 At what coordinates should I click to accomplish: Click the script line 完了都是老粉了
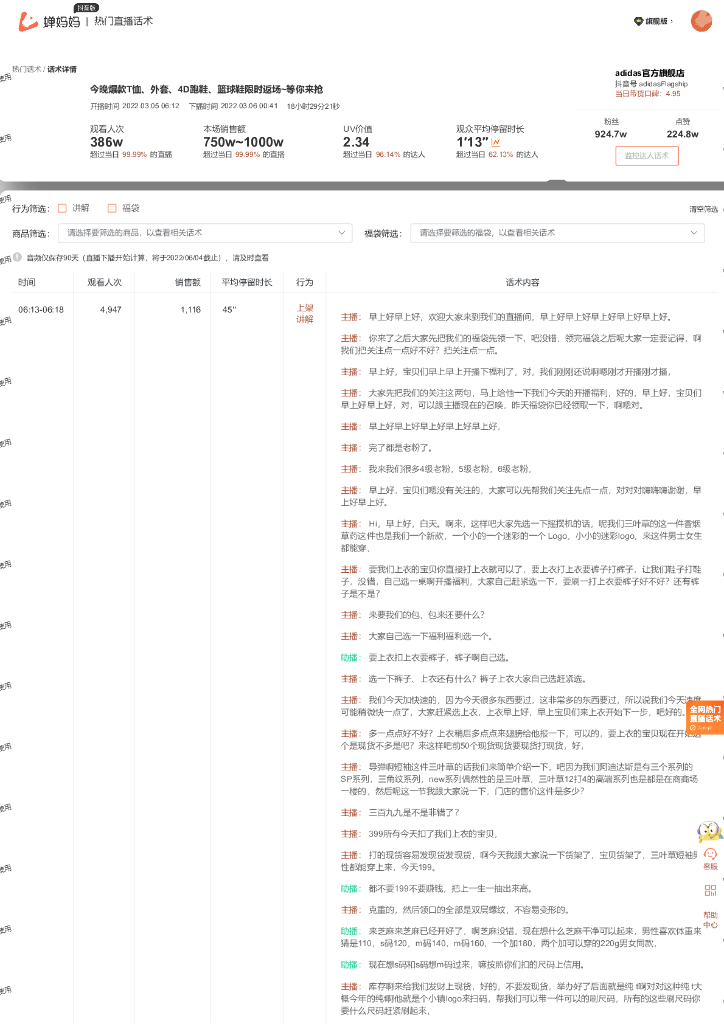pos(400,448)
